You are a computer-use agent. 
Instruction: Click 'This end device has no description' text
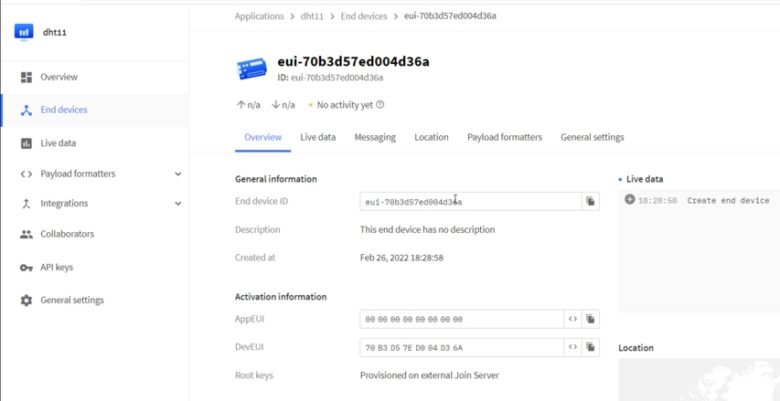point(427,230)
